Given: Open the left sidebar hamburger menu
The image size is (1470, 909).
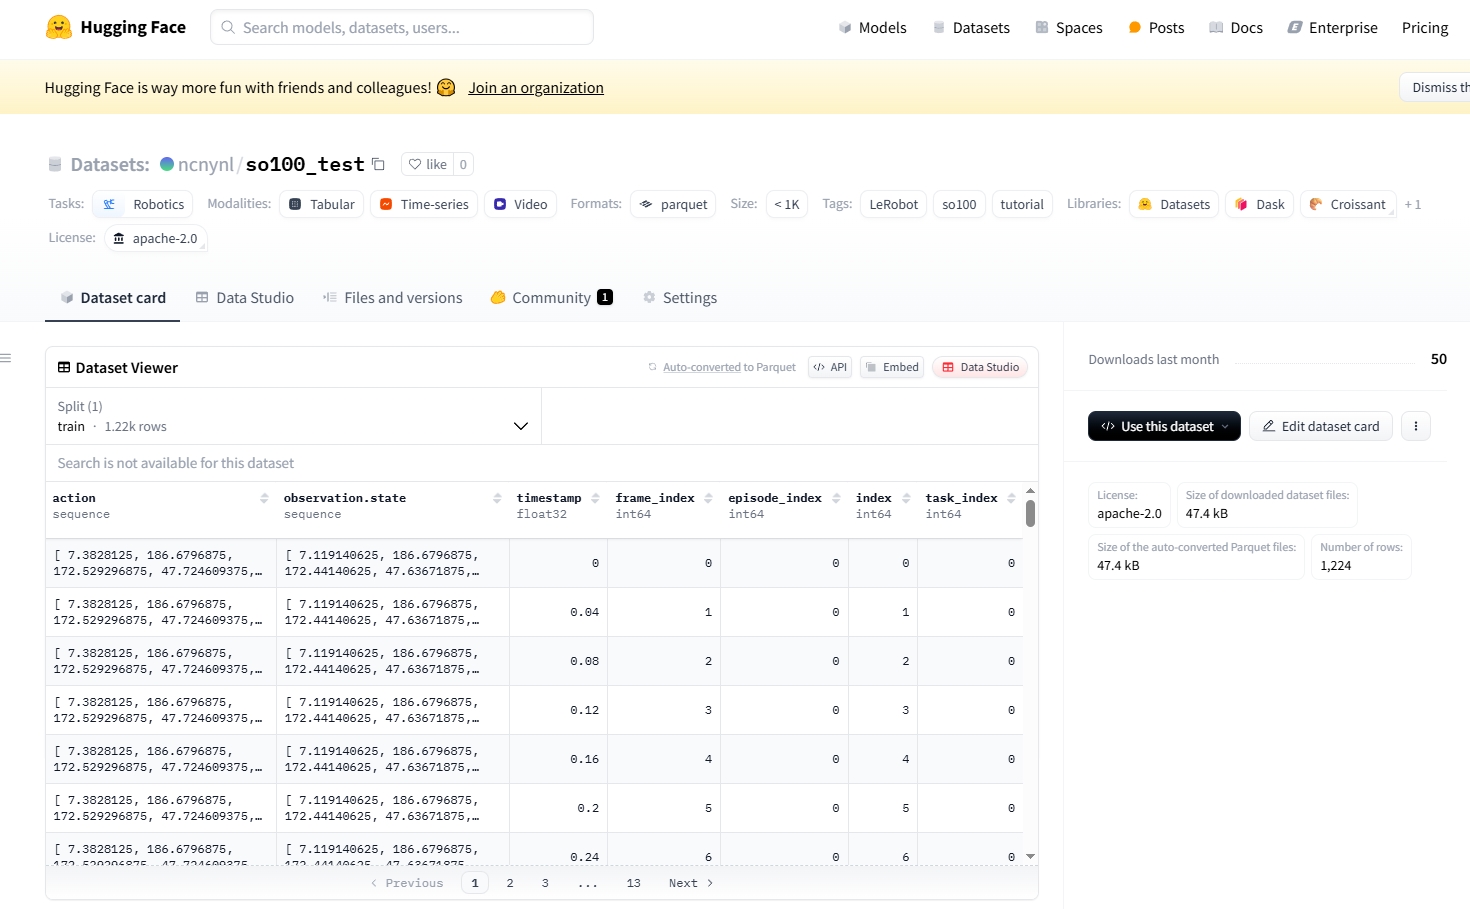Looking at the screenshot, I should (6, 358).
